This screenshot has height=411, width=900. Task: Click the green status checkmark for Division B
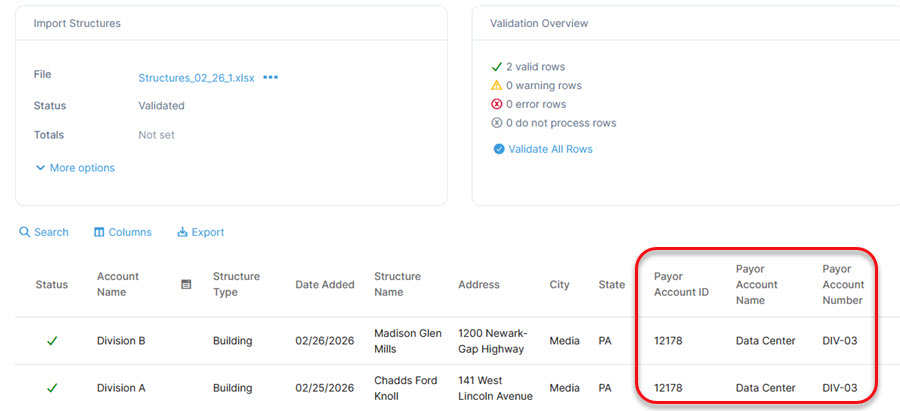point(52,341)
